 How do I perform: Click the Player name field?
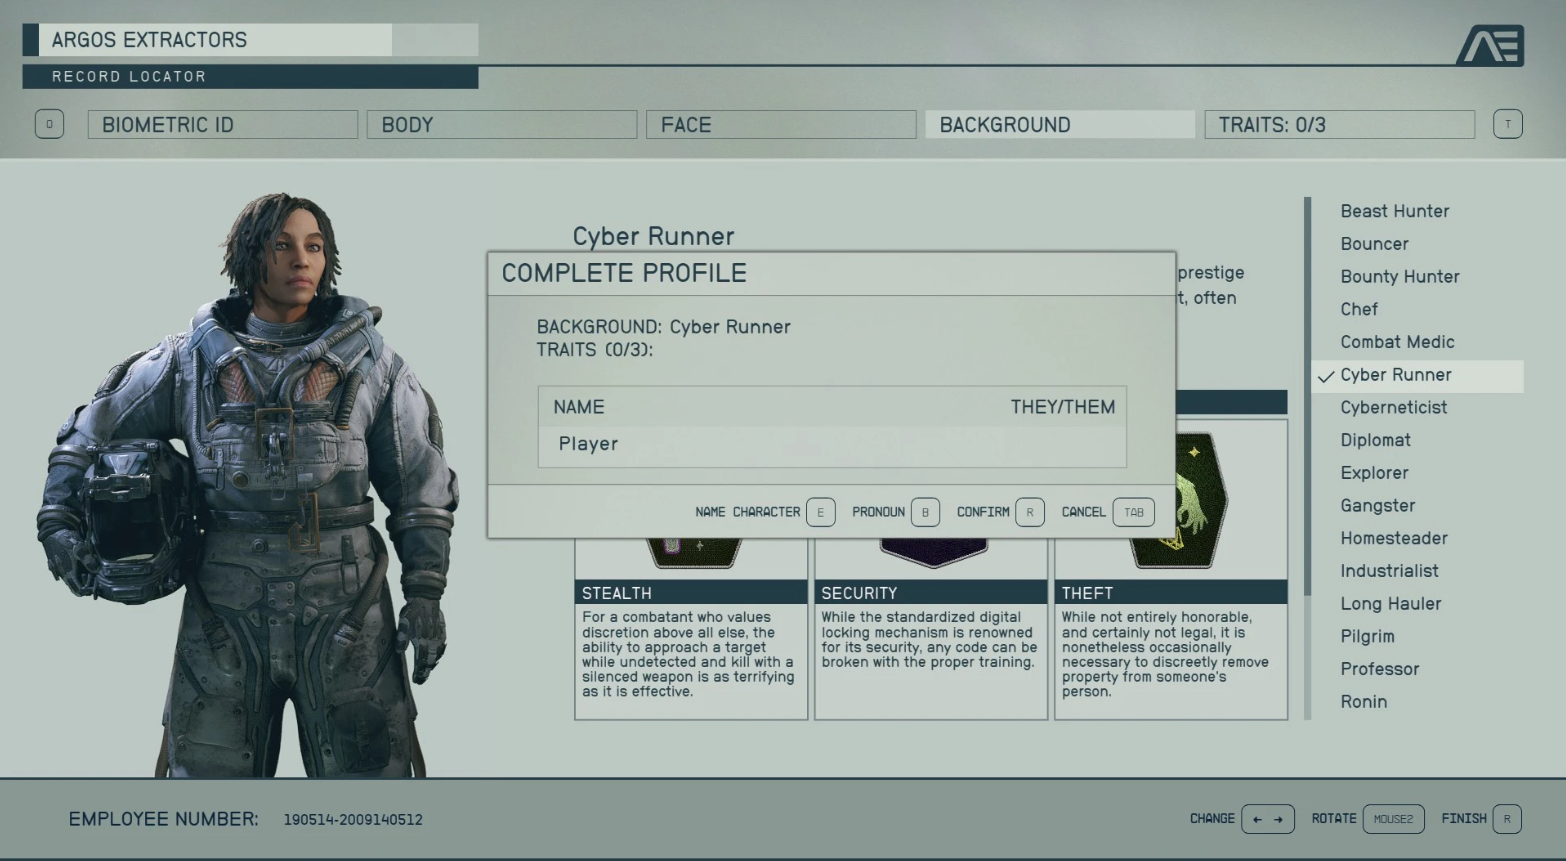coord(832,444)
